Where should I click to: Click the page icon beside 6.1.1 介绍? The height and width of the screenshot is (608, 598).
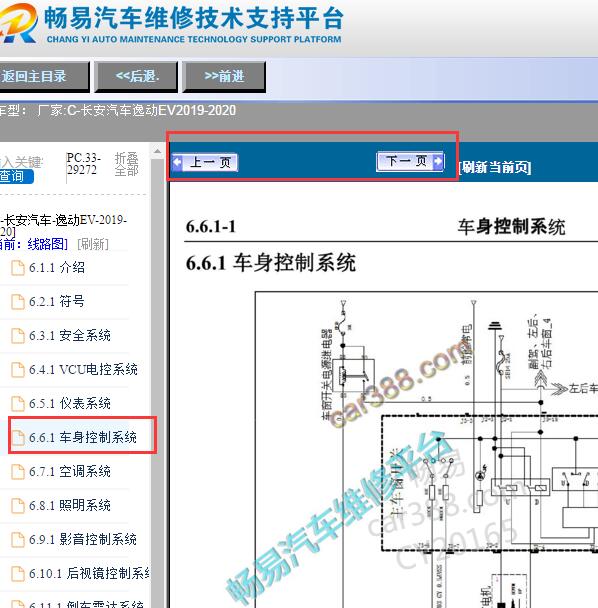point(17,268)
